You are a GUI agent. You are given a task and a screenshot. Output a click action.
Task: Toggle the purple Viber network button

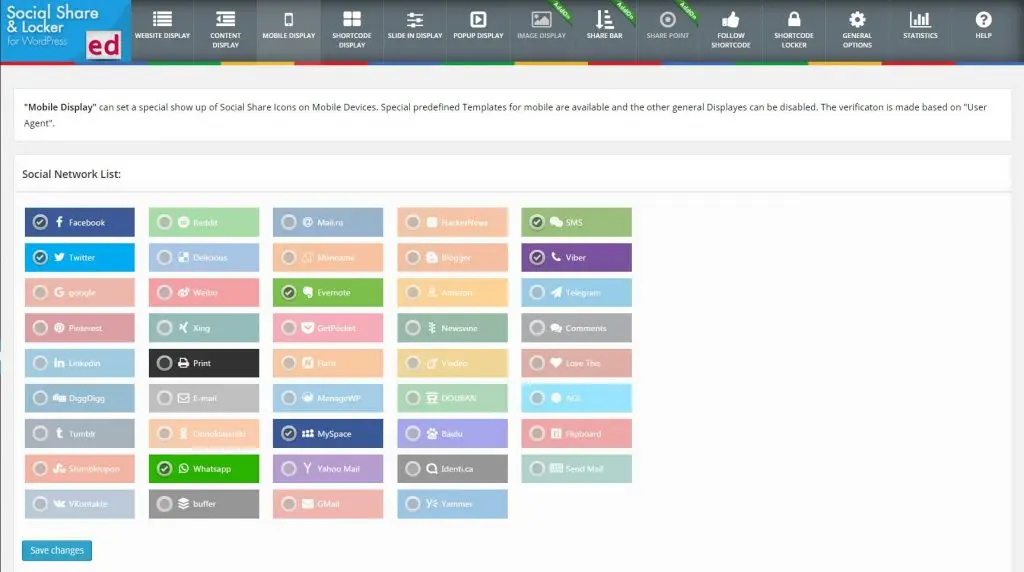[x=577, y=257]
